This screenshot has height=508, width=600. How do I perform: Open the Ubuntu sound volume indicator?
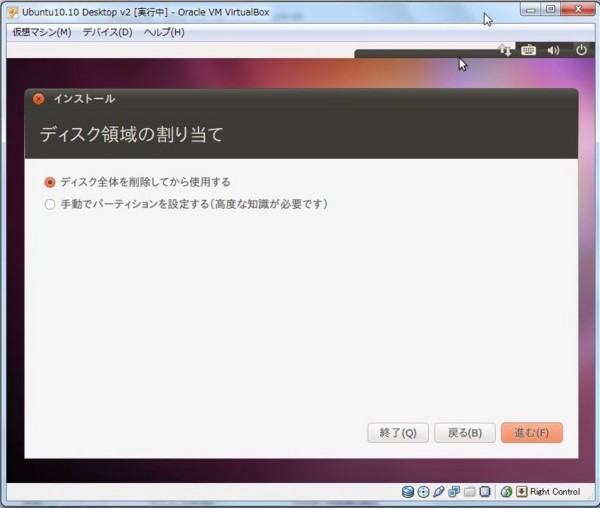point(553,50)
